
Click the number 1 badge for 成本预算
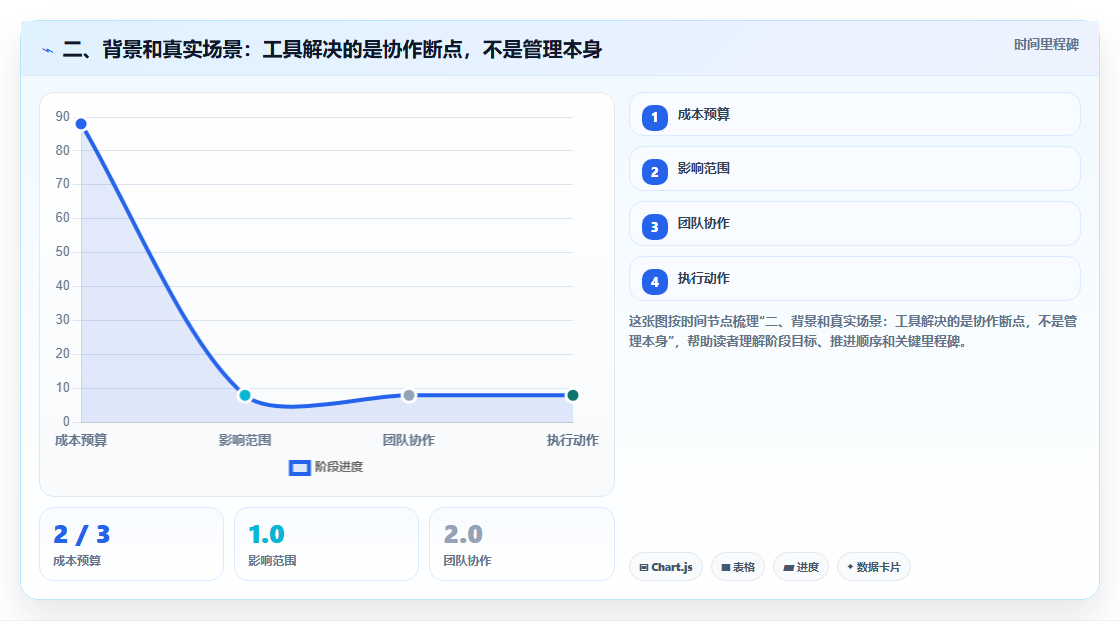tap(654, 118)
